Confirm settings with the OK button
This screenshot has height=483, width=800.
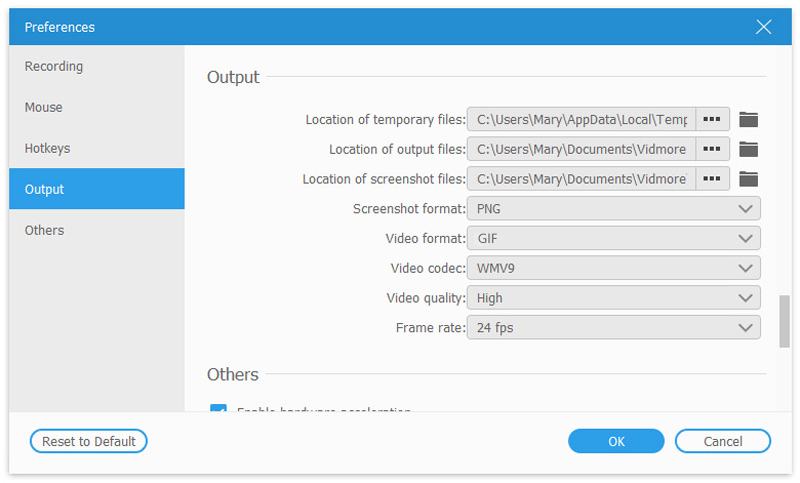pos(616,441)
